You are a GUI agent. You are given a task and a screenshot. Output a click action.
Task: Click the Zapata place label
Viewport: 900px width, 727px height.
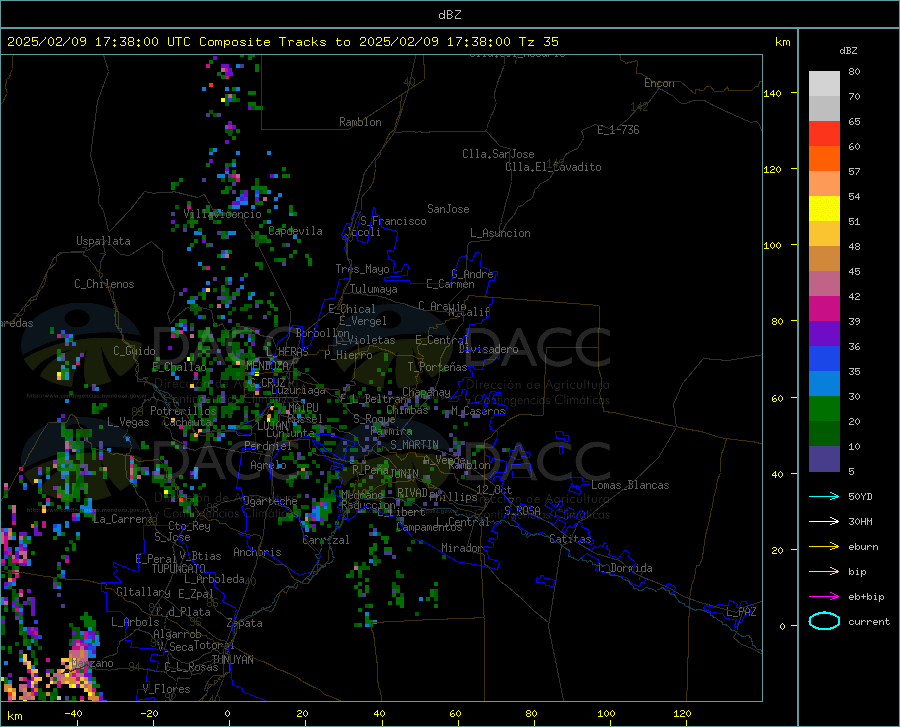point(244,623)
